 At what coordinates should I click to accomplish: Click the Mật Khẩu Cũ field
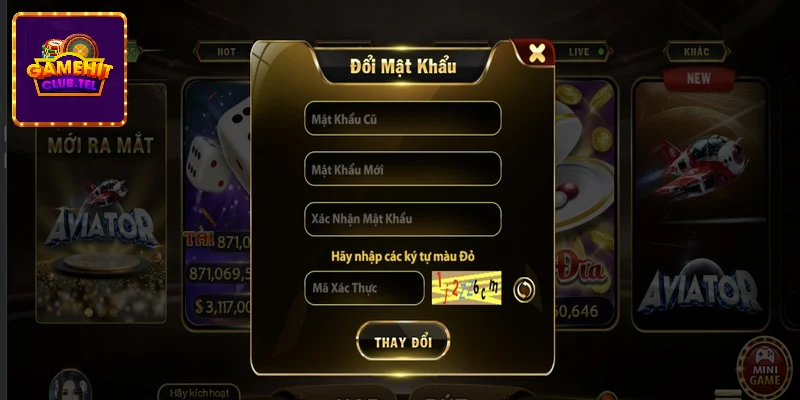tap(403, 118)
